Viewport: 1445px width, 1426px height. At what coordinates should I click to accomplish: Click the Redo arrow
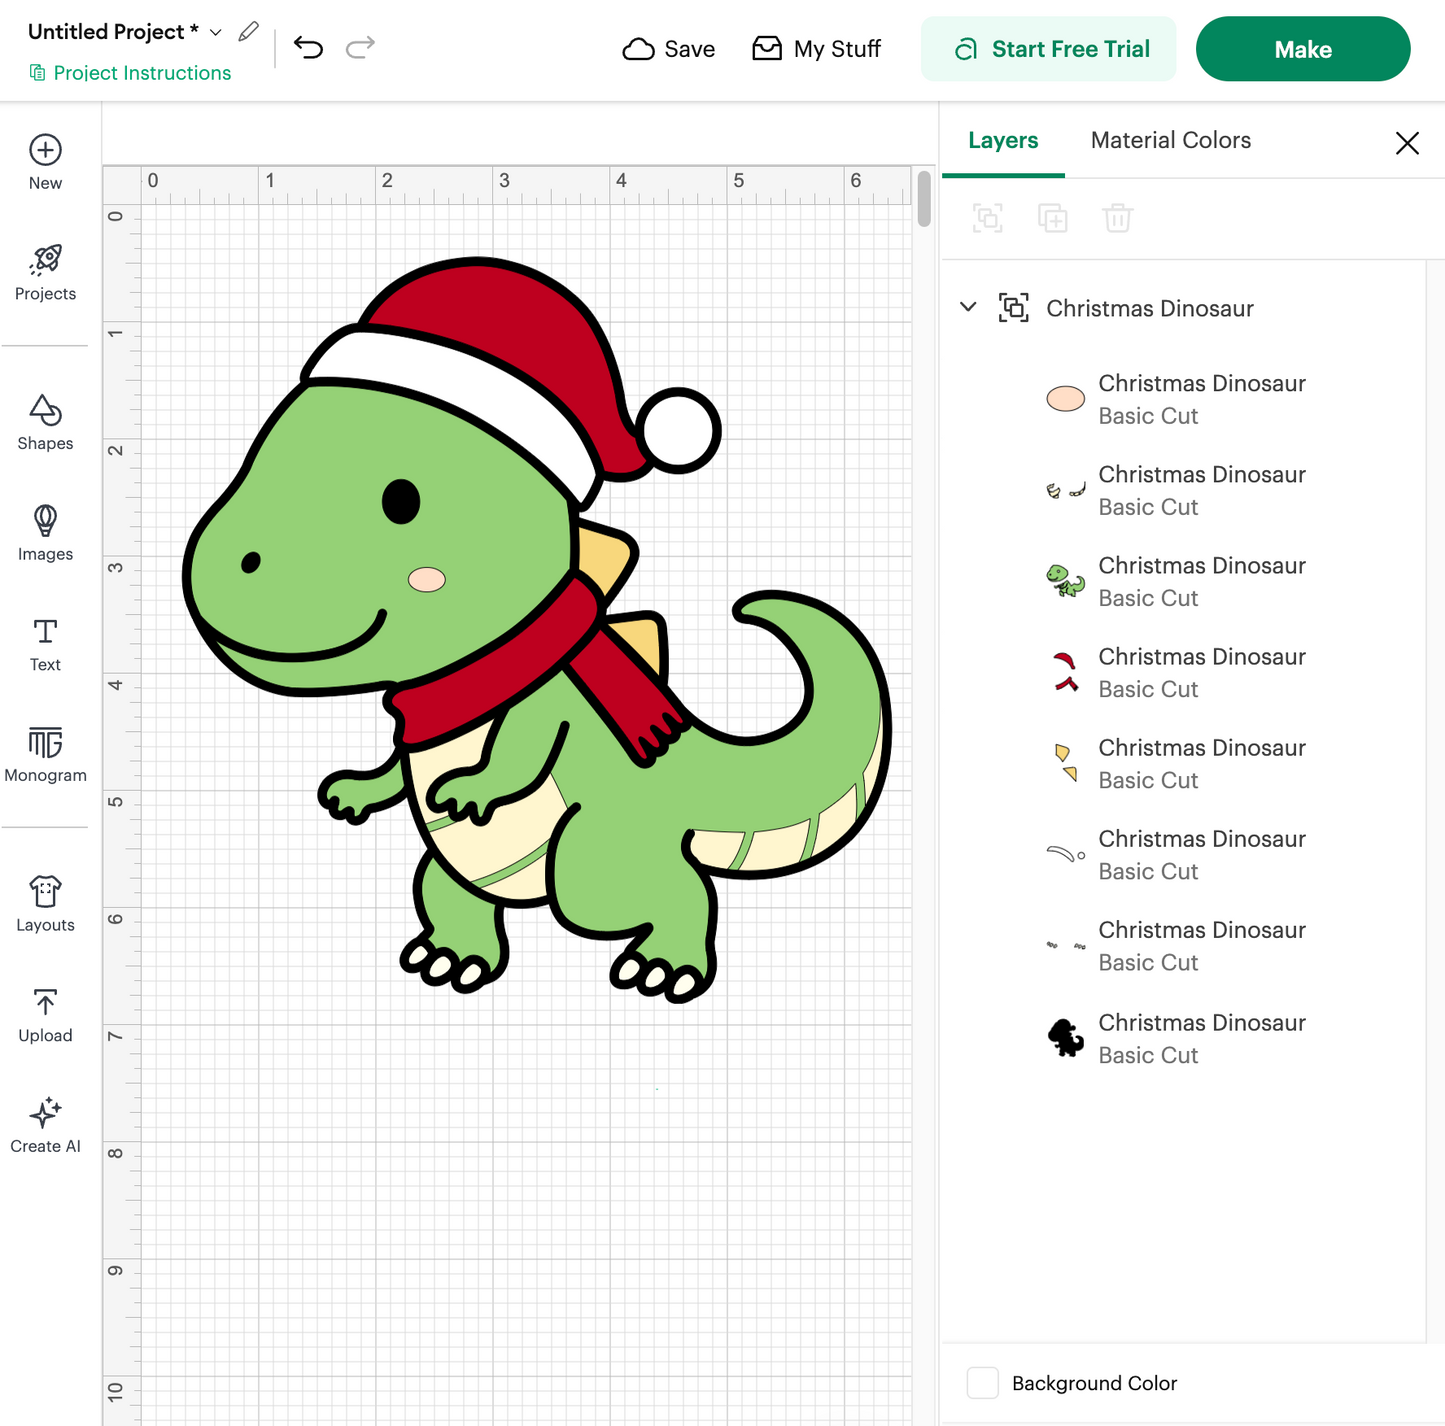click(x=360, y=47)
